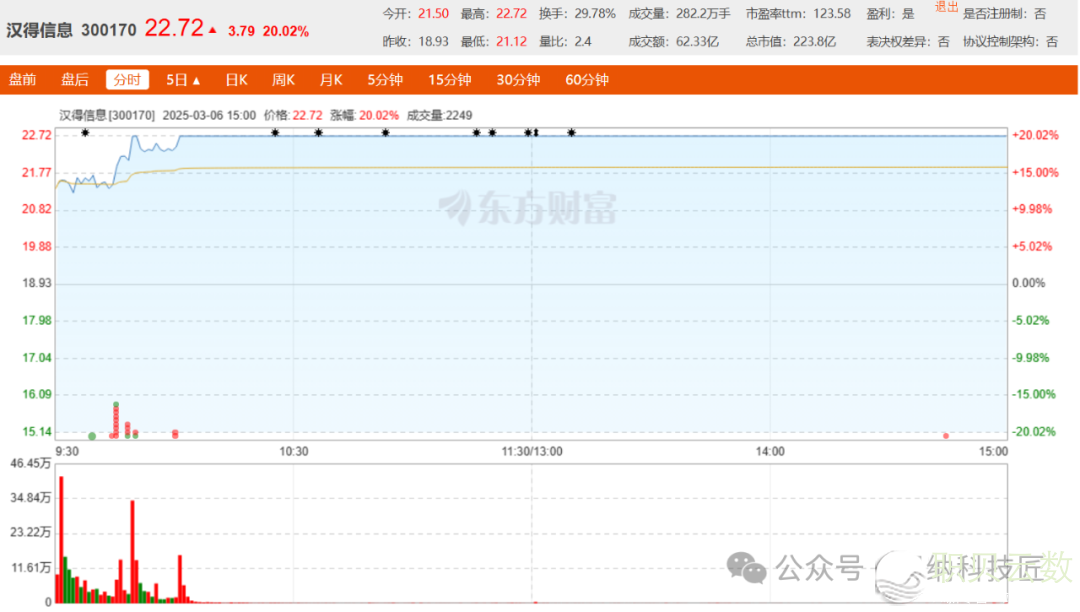This screenshot has width=1080, height=612.
Task: Click the 14:00 time axis label
Action: (x=770, y=452)
